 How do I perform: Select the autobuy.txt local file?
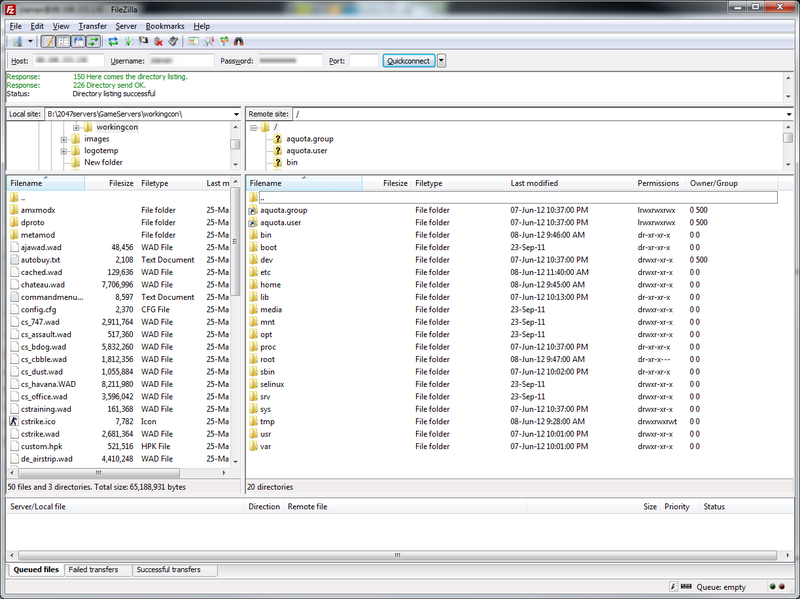click(x=40, y=260)
